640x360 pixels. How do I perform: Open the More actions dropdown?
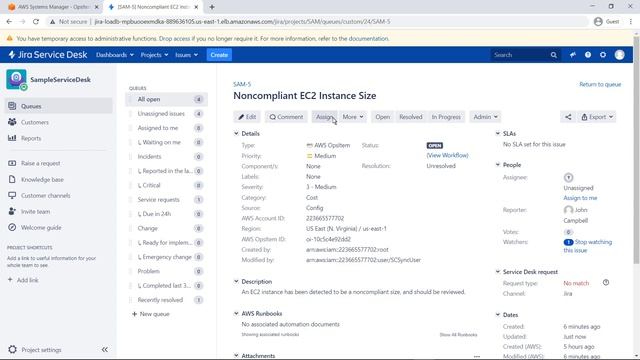tap(353, 117)
